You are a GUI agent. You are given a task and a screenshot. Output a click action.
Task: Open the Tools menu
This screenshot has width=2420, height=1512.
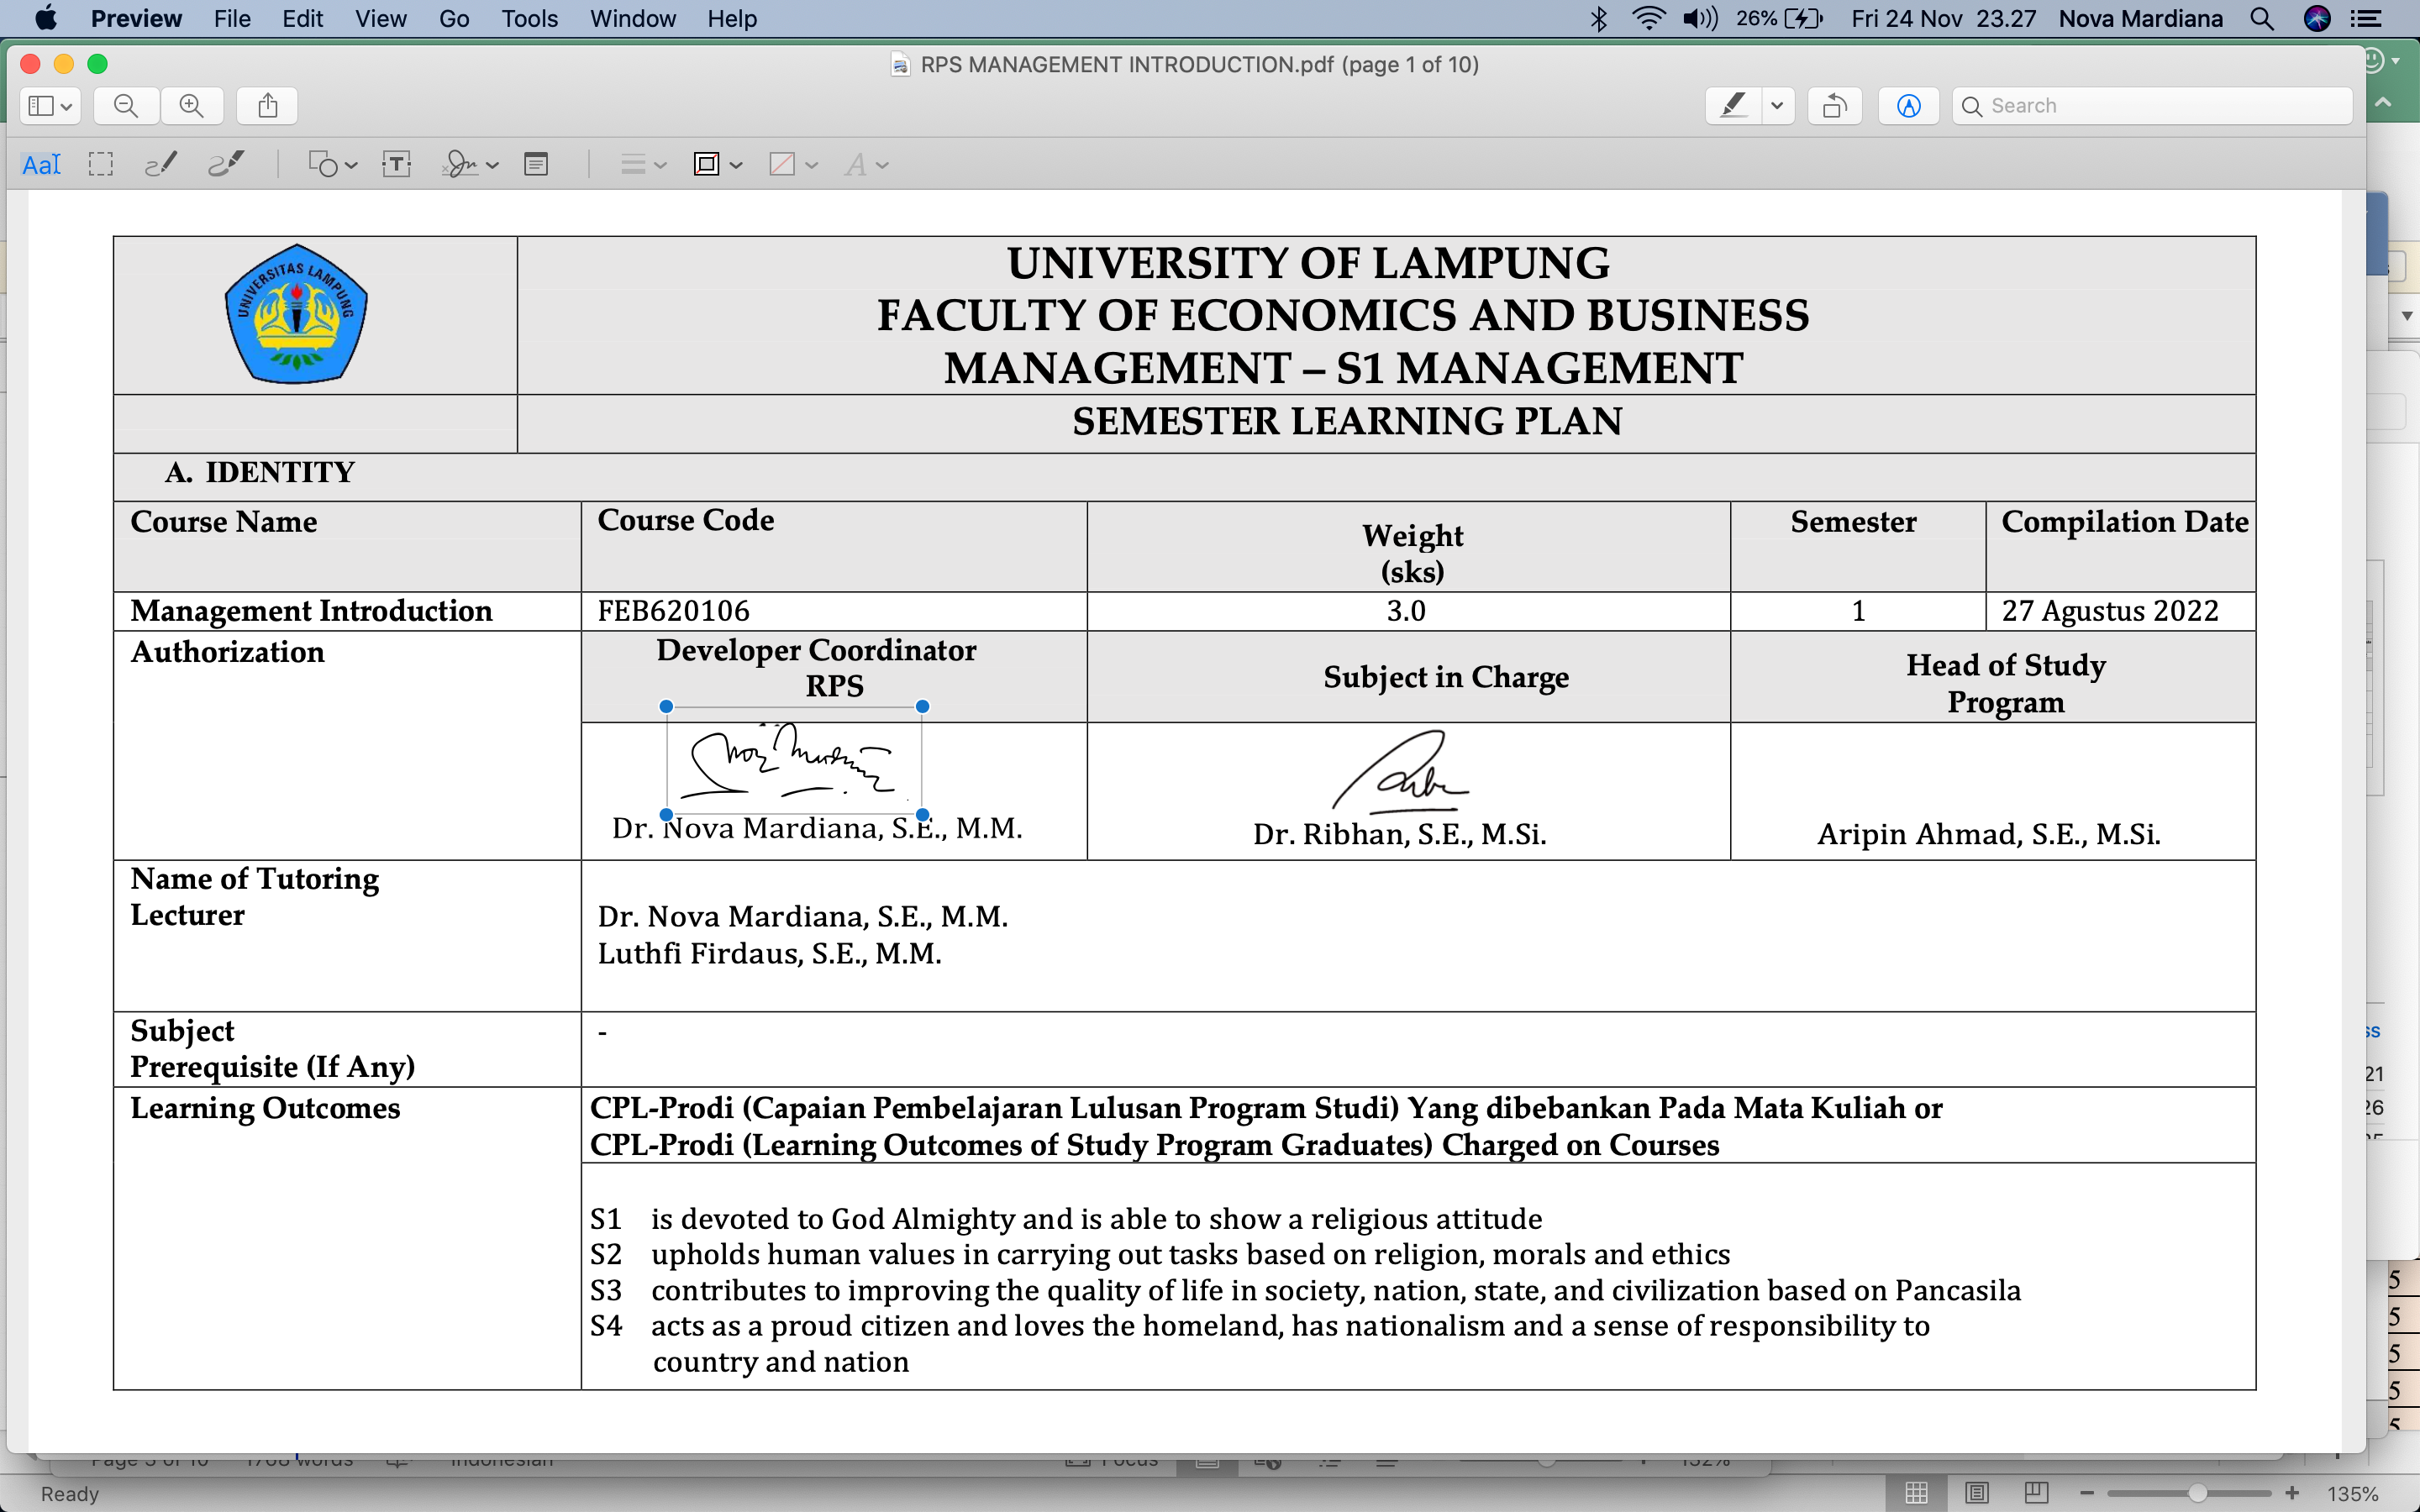click(x=529, y=19)
